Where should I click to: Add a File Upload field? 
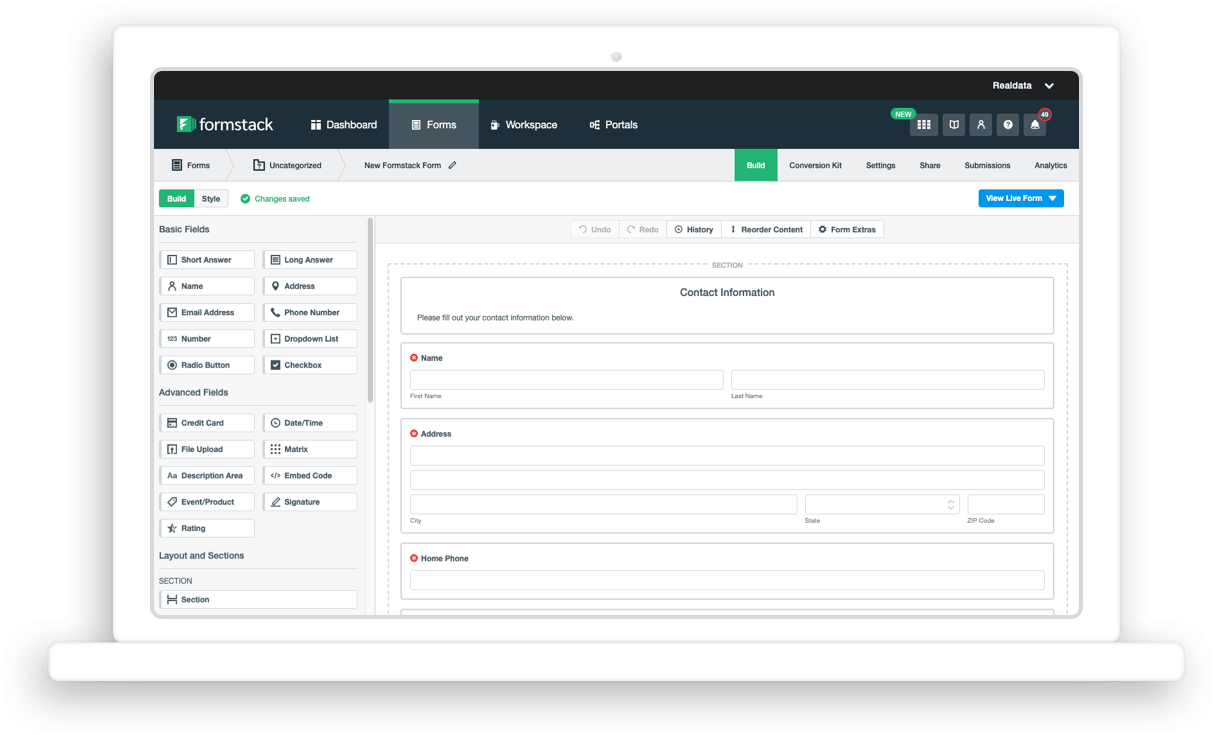coord(207,449)
